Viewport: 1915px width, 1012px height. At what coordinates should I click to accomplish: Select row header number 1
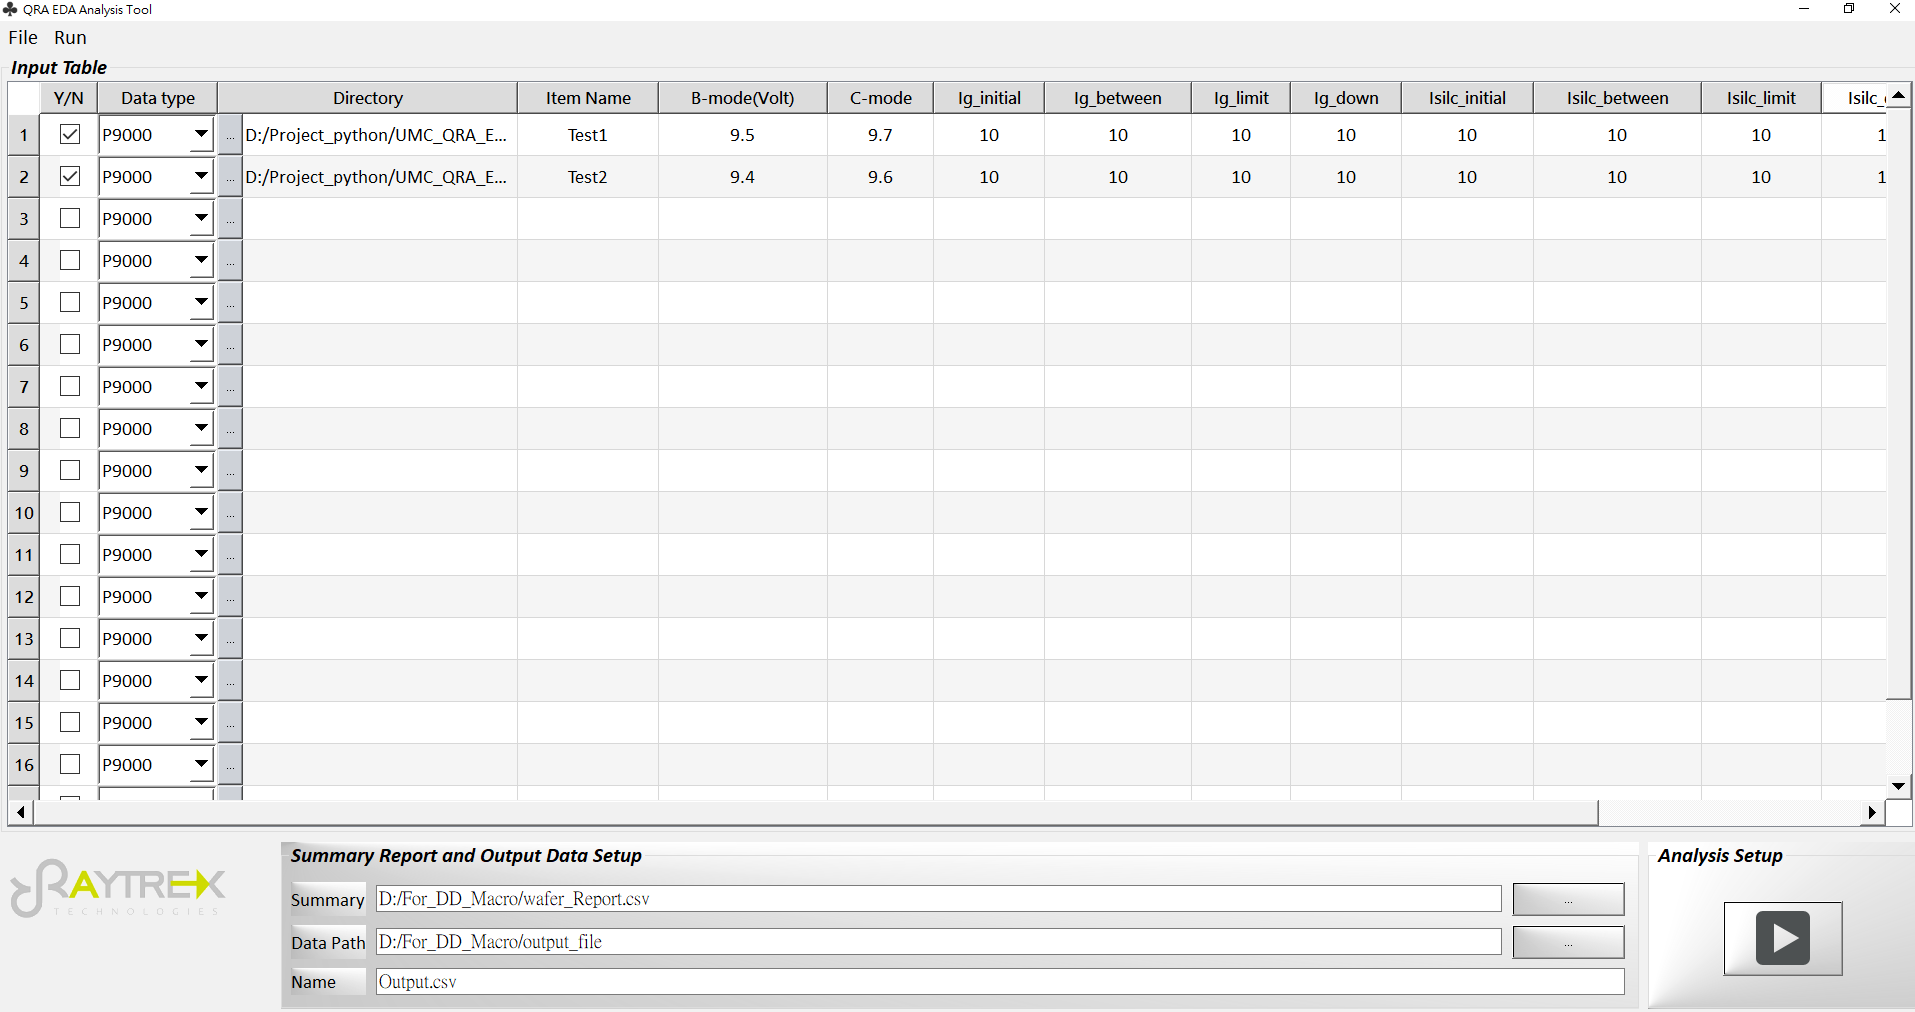point(24,135)
